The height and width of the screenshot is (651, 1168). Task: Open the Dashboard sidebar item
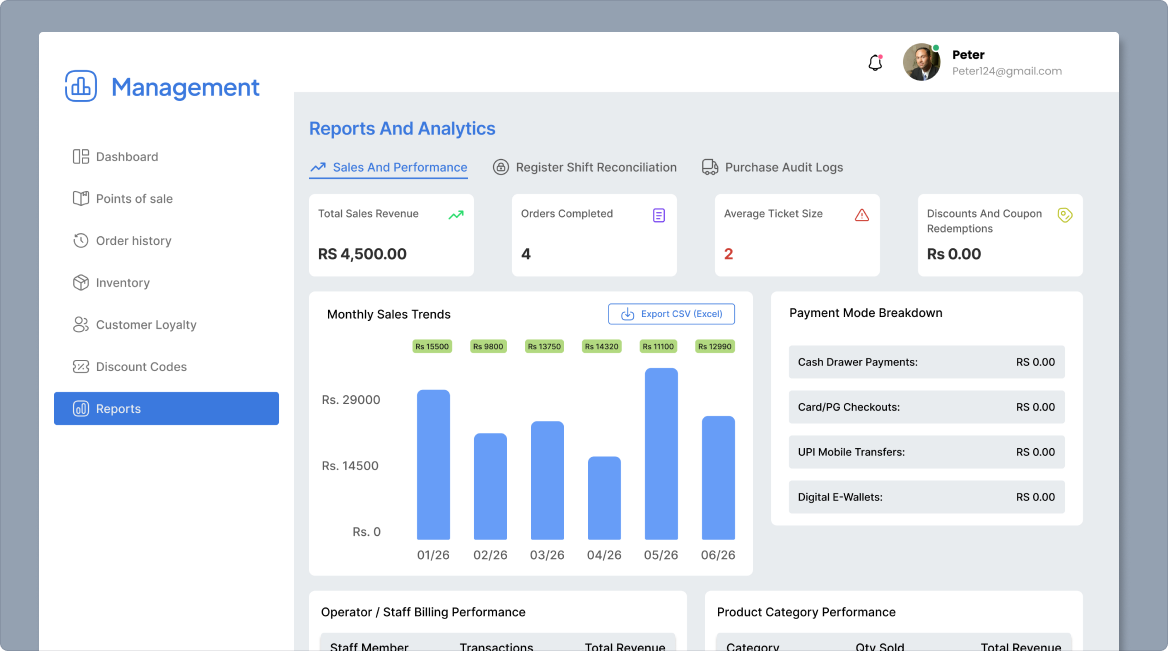pos(115,156)
